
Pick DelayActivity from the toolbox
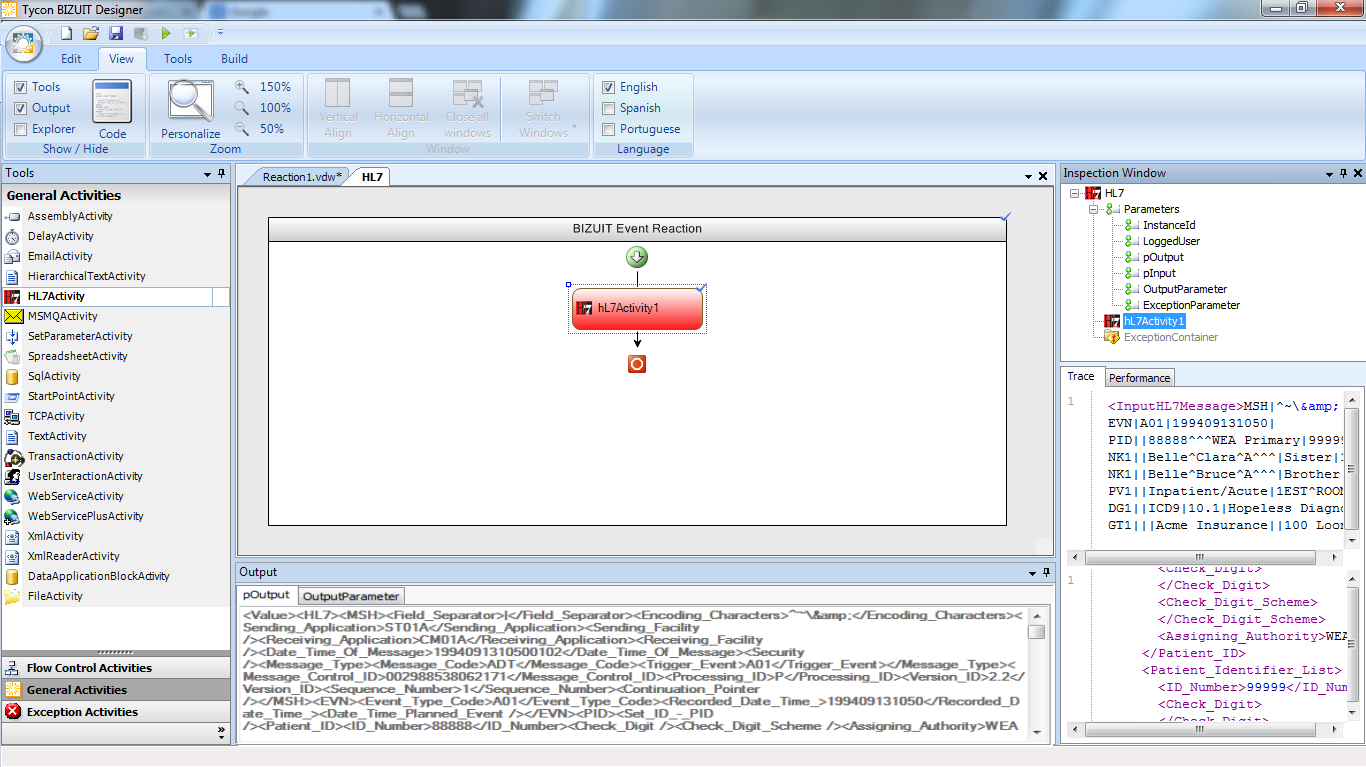(x=61, y=236)
